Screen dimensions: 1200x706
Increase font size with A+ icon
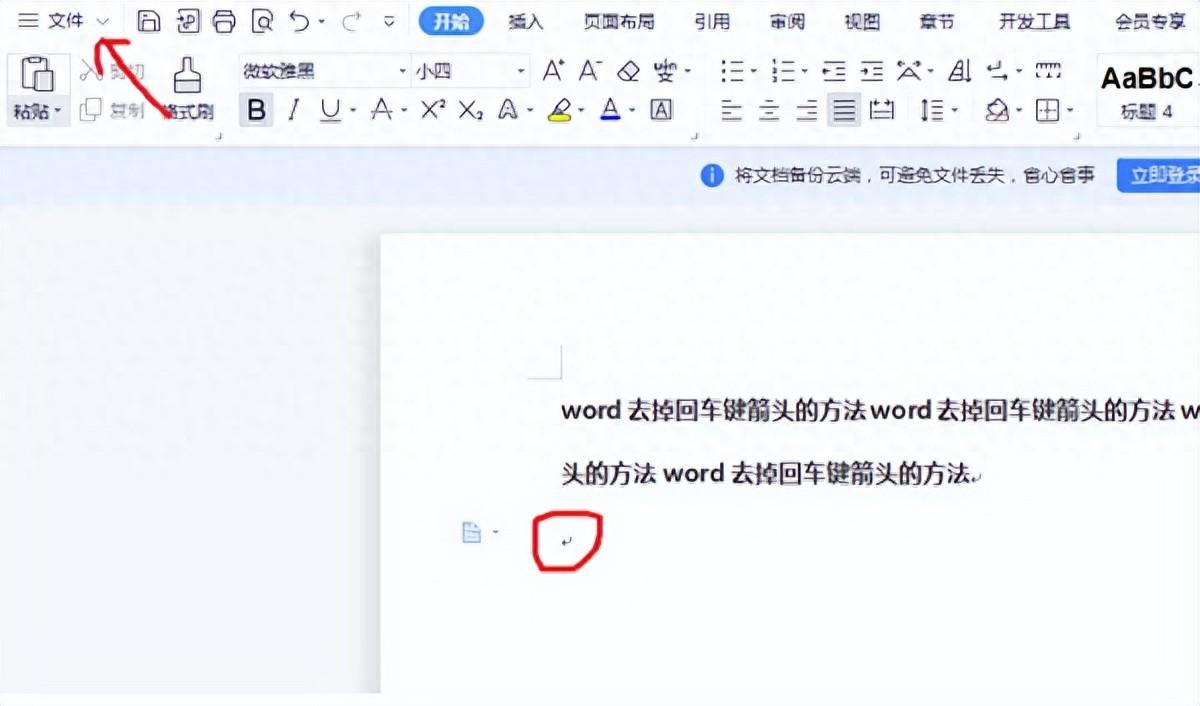coord(553,71)
